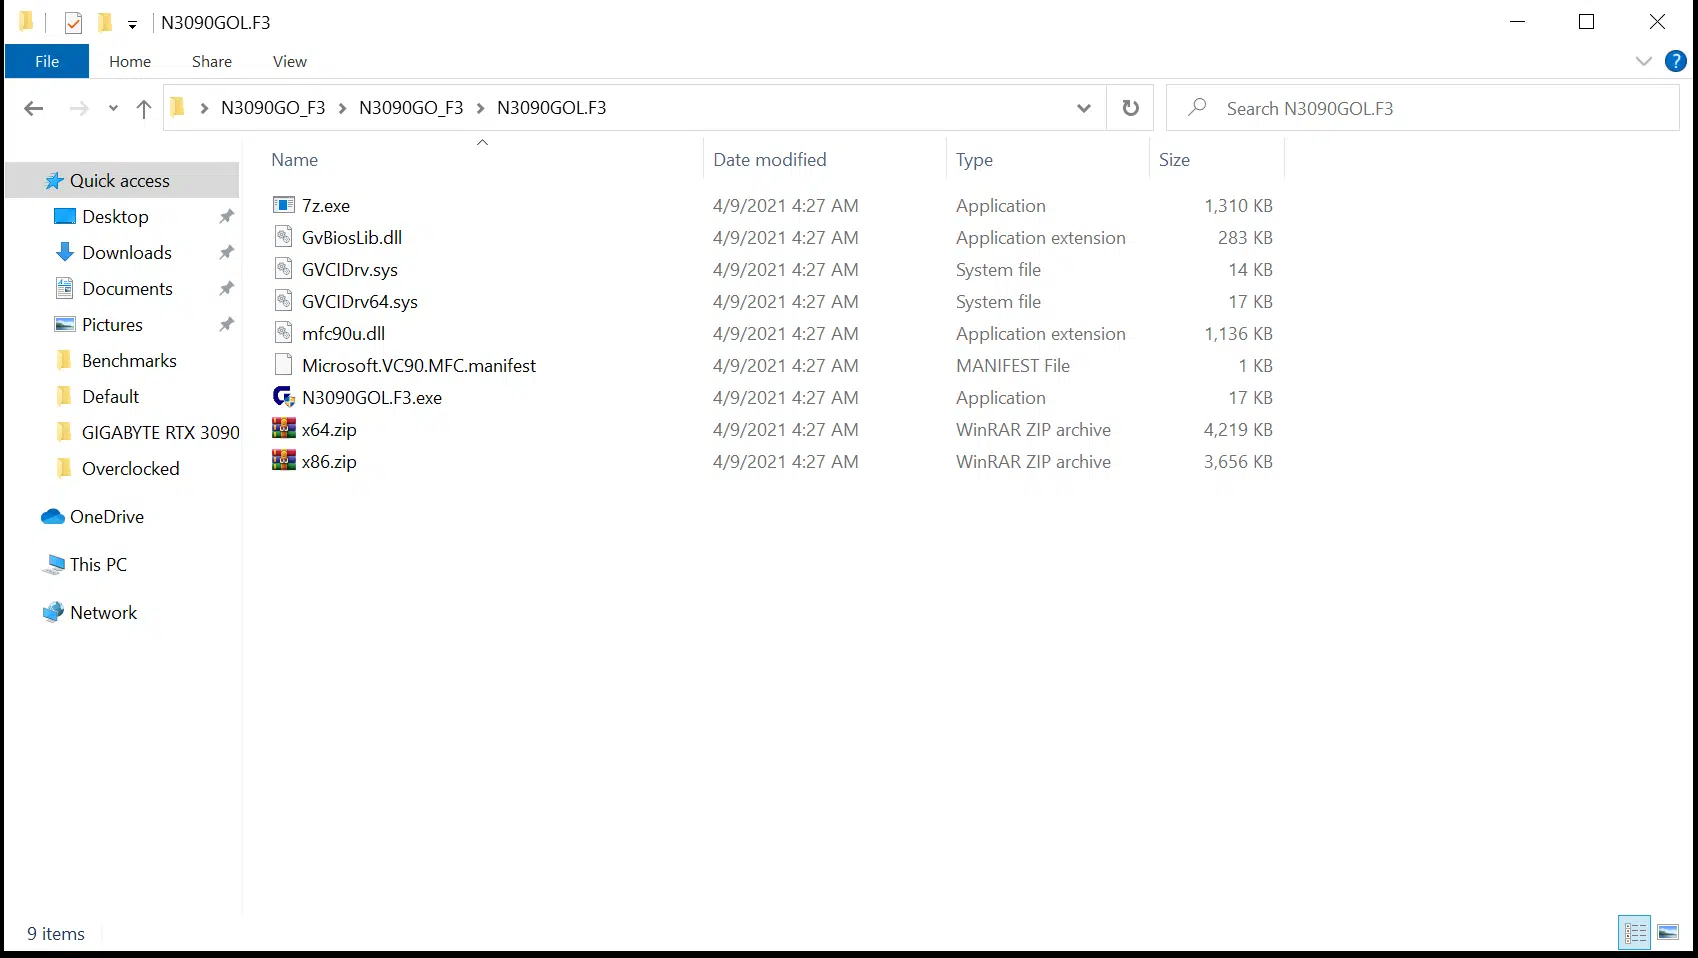The width and height of the screenshot is (1698, 958).
Task: Click breadcrumb chevron after first N3090GO_F3
Action: pyautogui.click(x=342, y=108)
